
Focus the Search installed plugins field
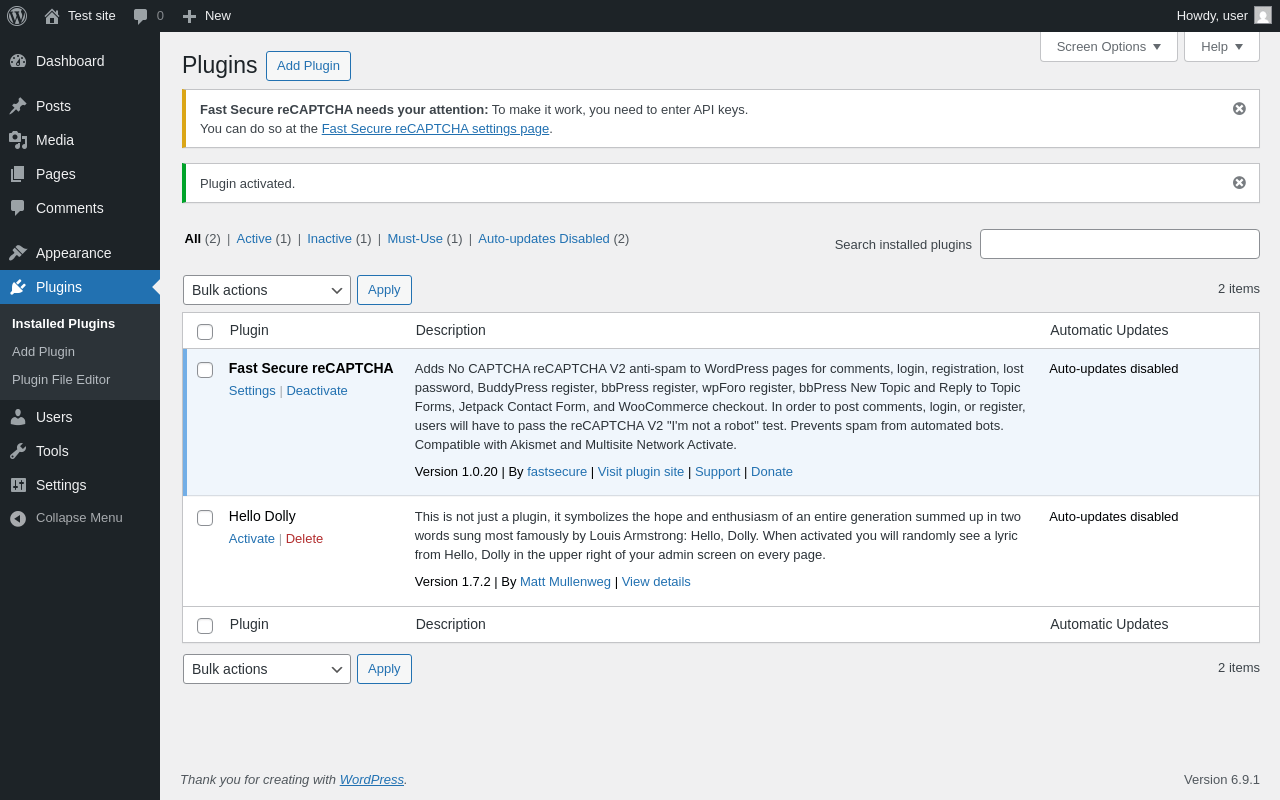click(x=1119, y=244)
